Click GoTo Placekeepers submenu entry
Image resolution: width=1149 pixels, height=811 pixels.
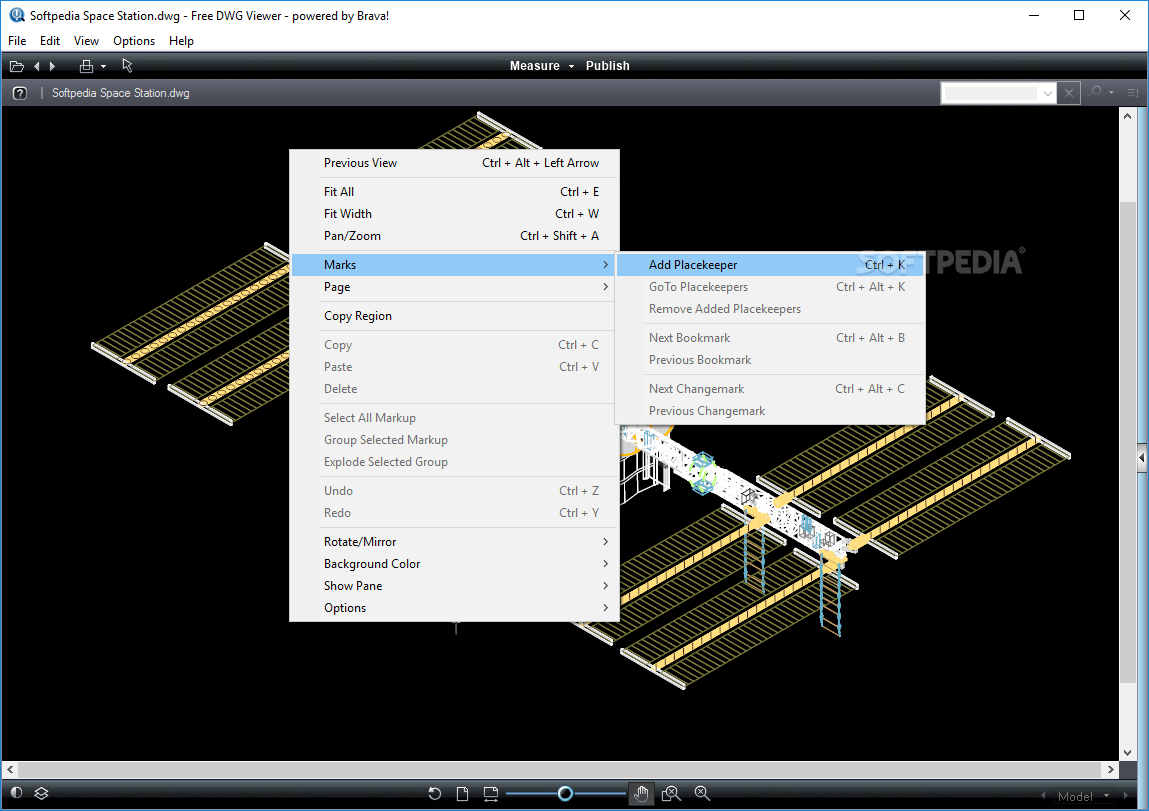(769, 286)
